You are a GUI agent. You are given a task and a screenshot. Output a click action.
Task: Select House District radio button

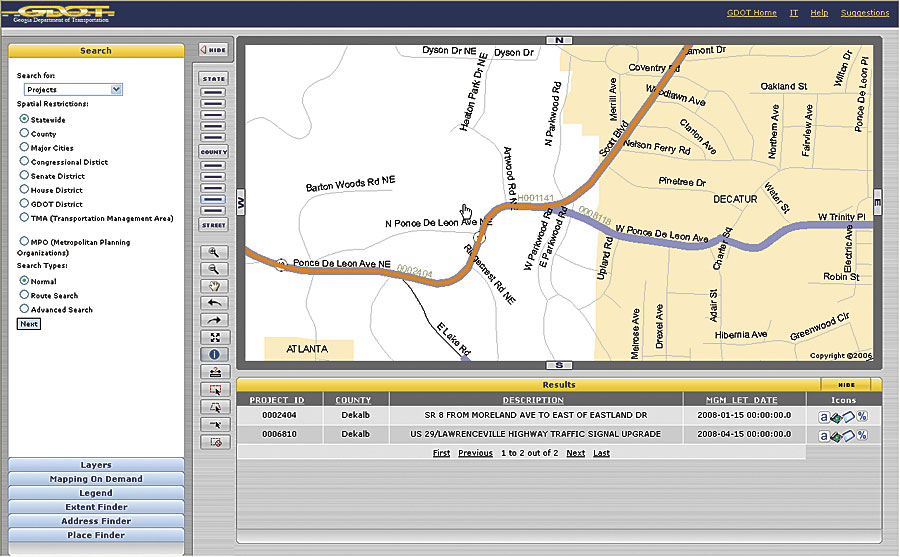point(24,189)
